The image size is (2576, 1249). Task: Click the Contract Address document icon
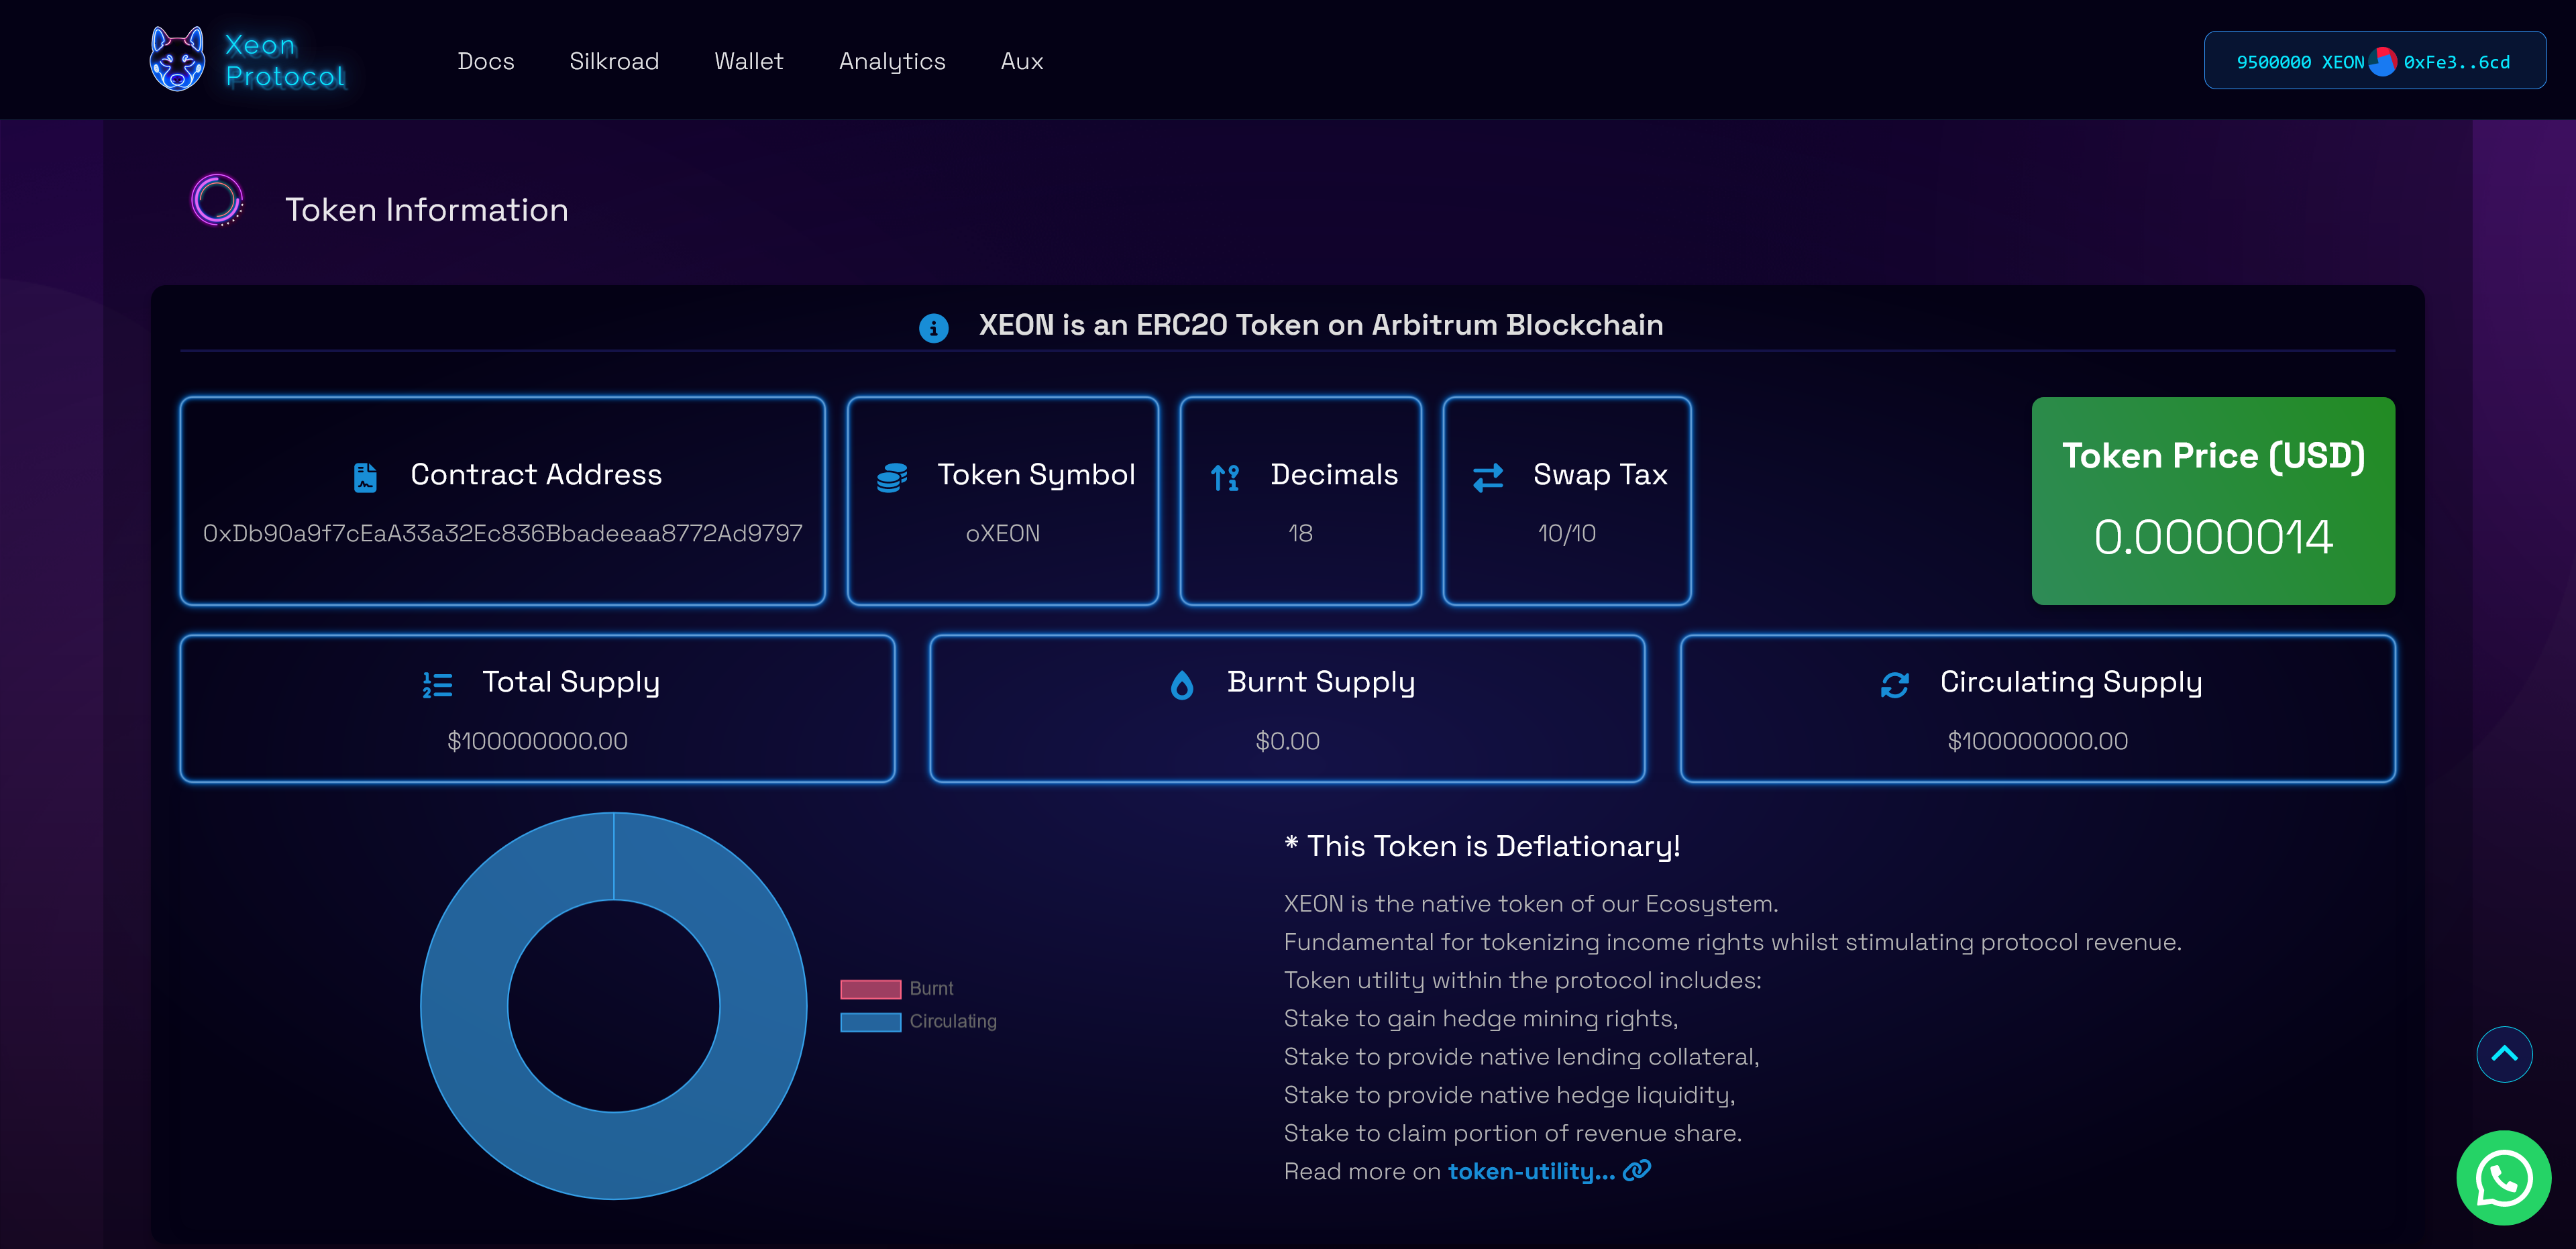pos(365,477)
